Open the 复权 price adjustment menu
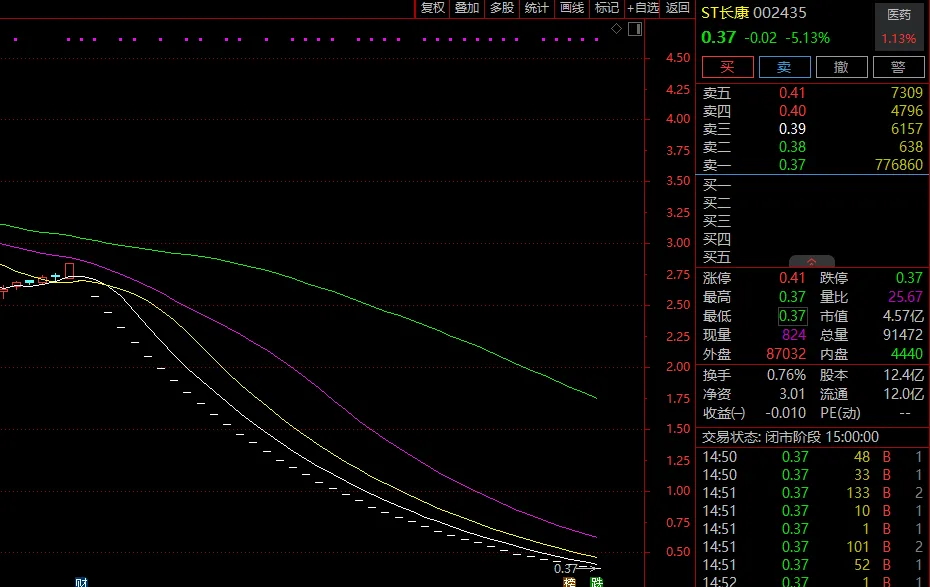The width and height of the screenshot is (930, 587). (x=432, y=8)
